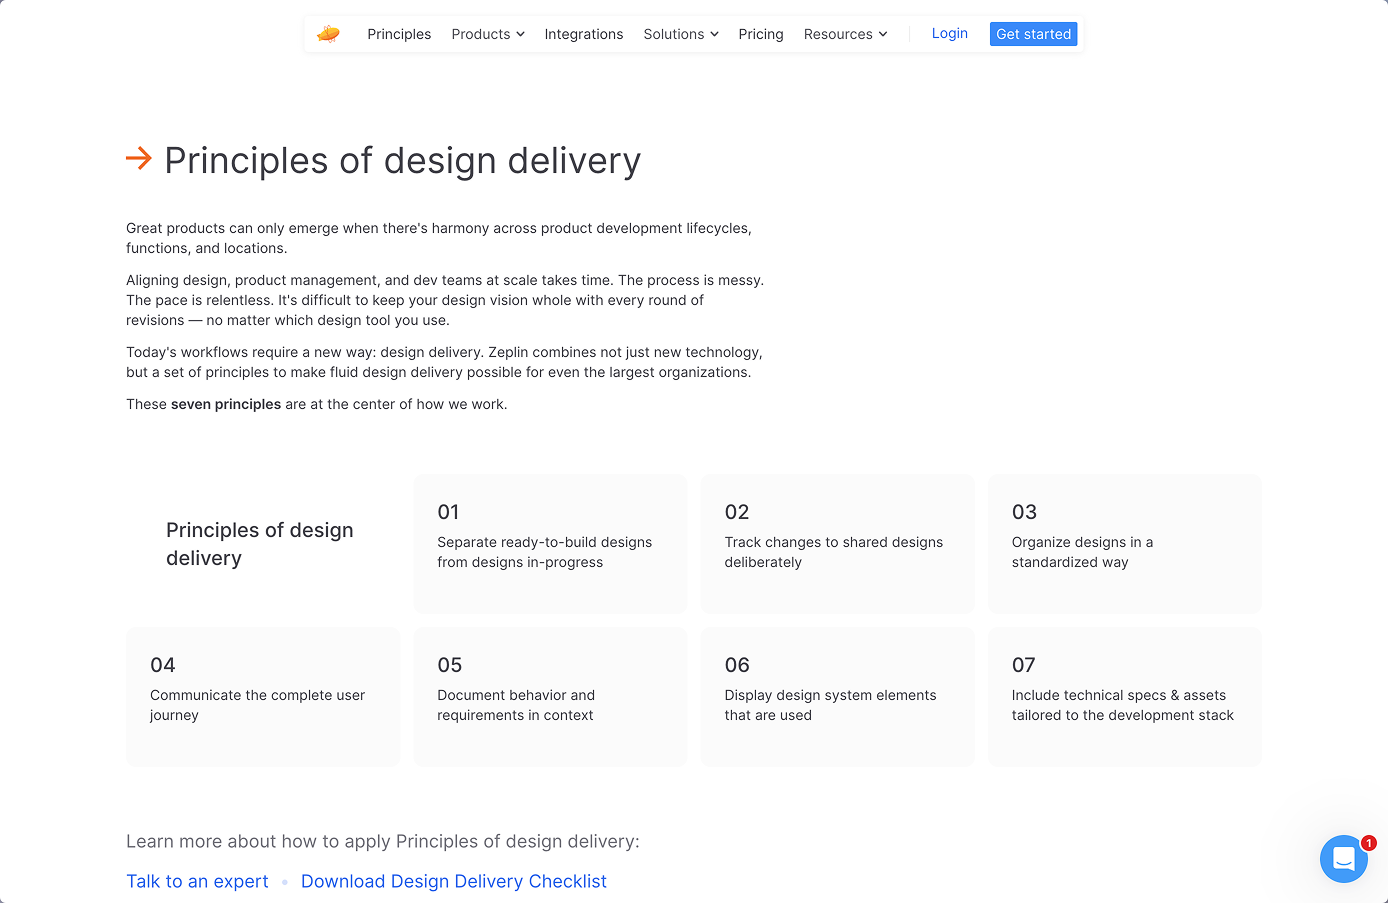
Task: Click the Zeplin logo in the navigation bar
Action: (x=329, y=33)
